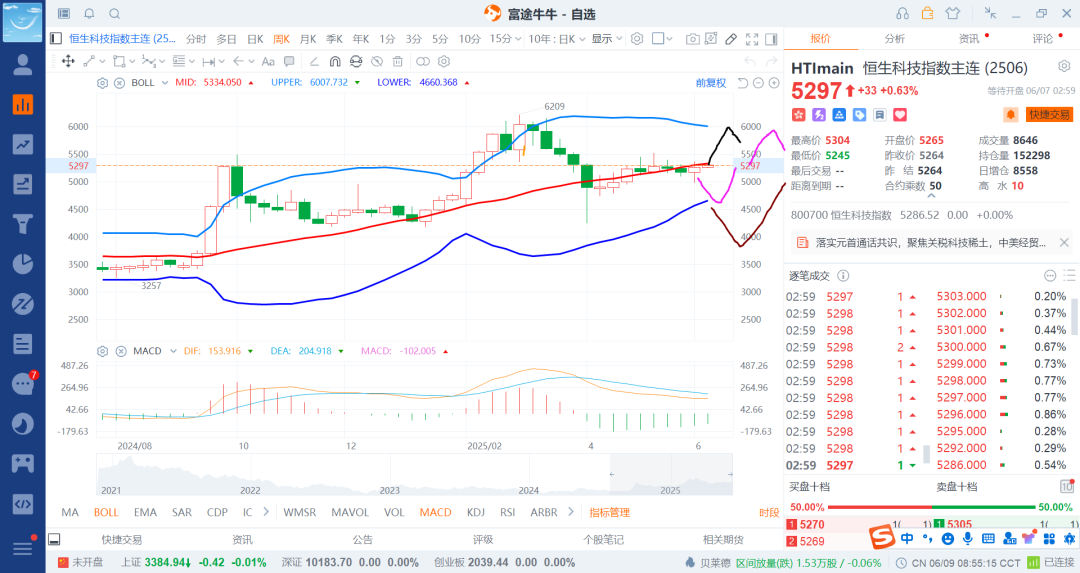1080x573 pixels.
Task: Enable the magnet snap tool
Action: pos(335,61)
